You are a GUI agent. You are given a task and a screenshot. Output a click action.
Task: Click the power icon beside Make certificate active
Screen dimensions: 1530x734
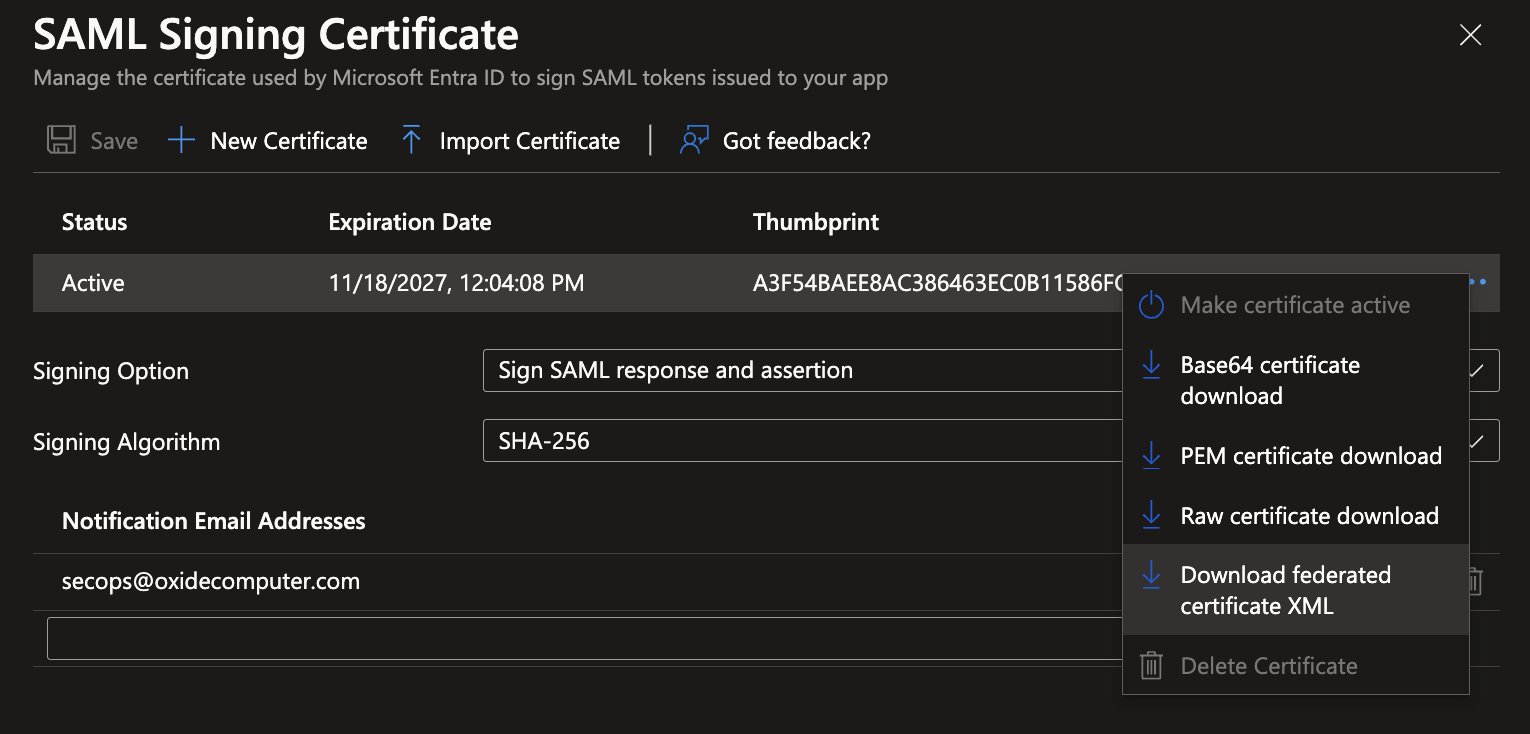pos(1151,305)
